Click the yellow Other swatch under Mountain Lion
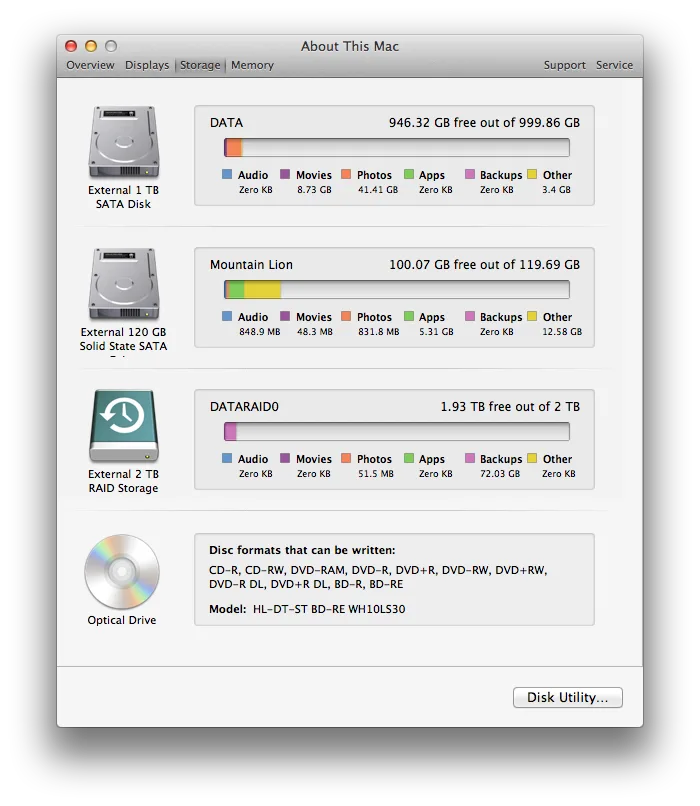 pos(532,317)
